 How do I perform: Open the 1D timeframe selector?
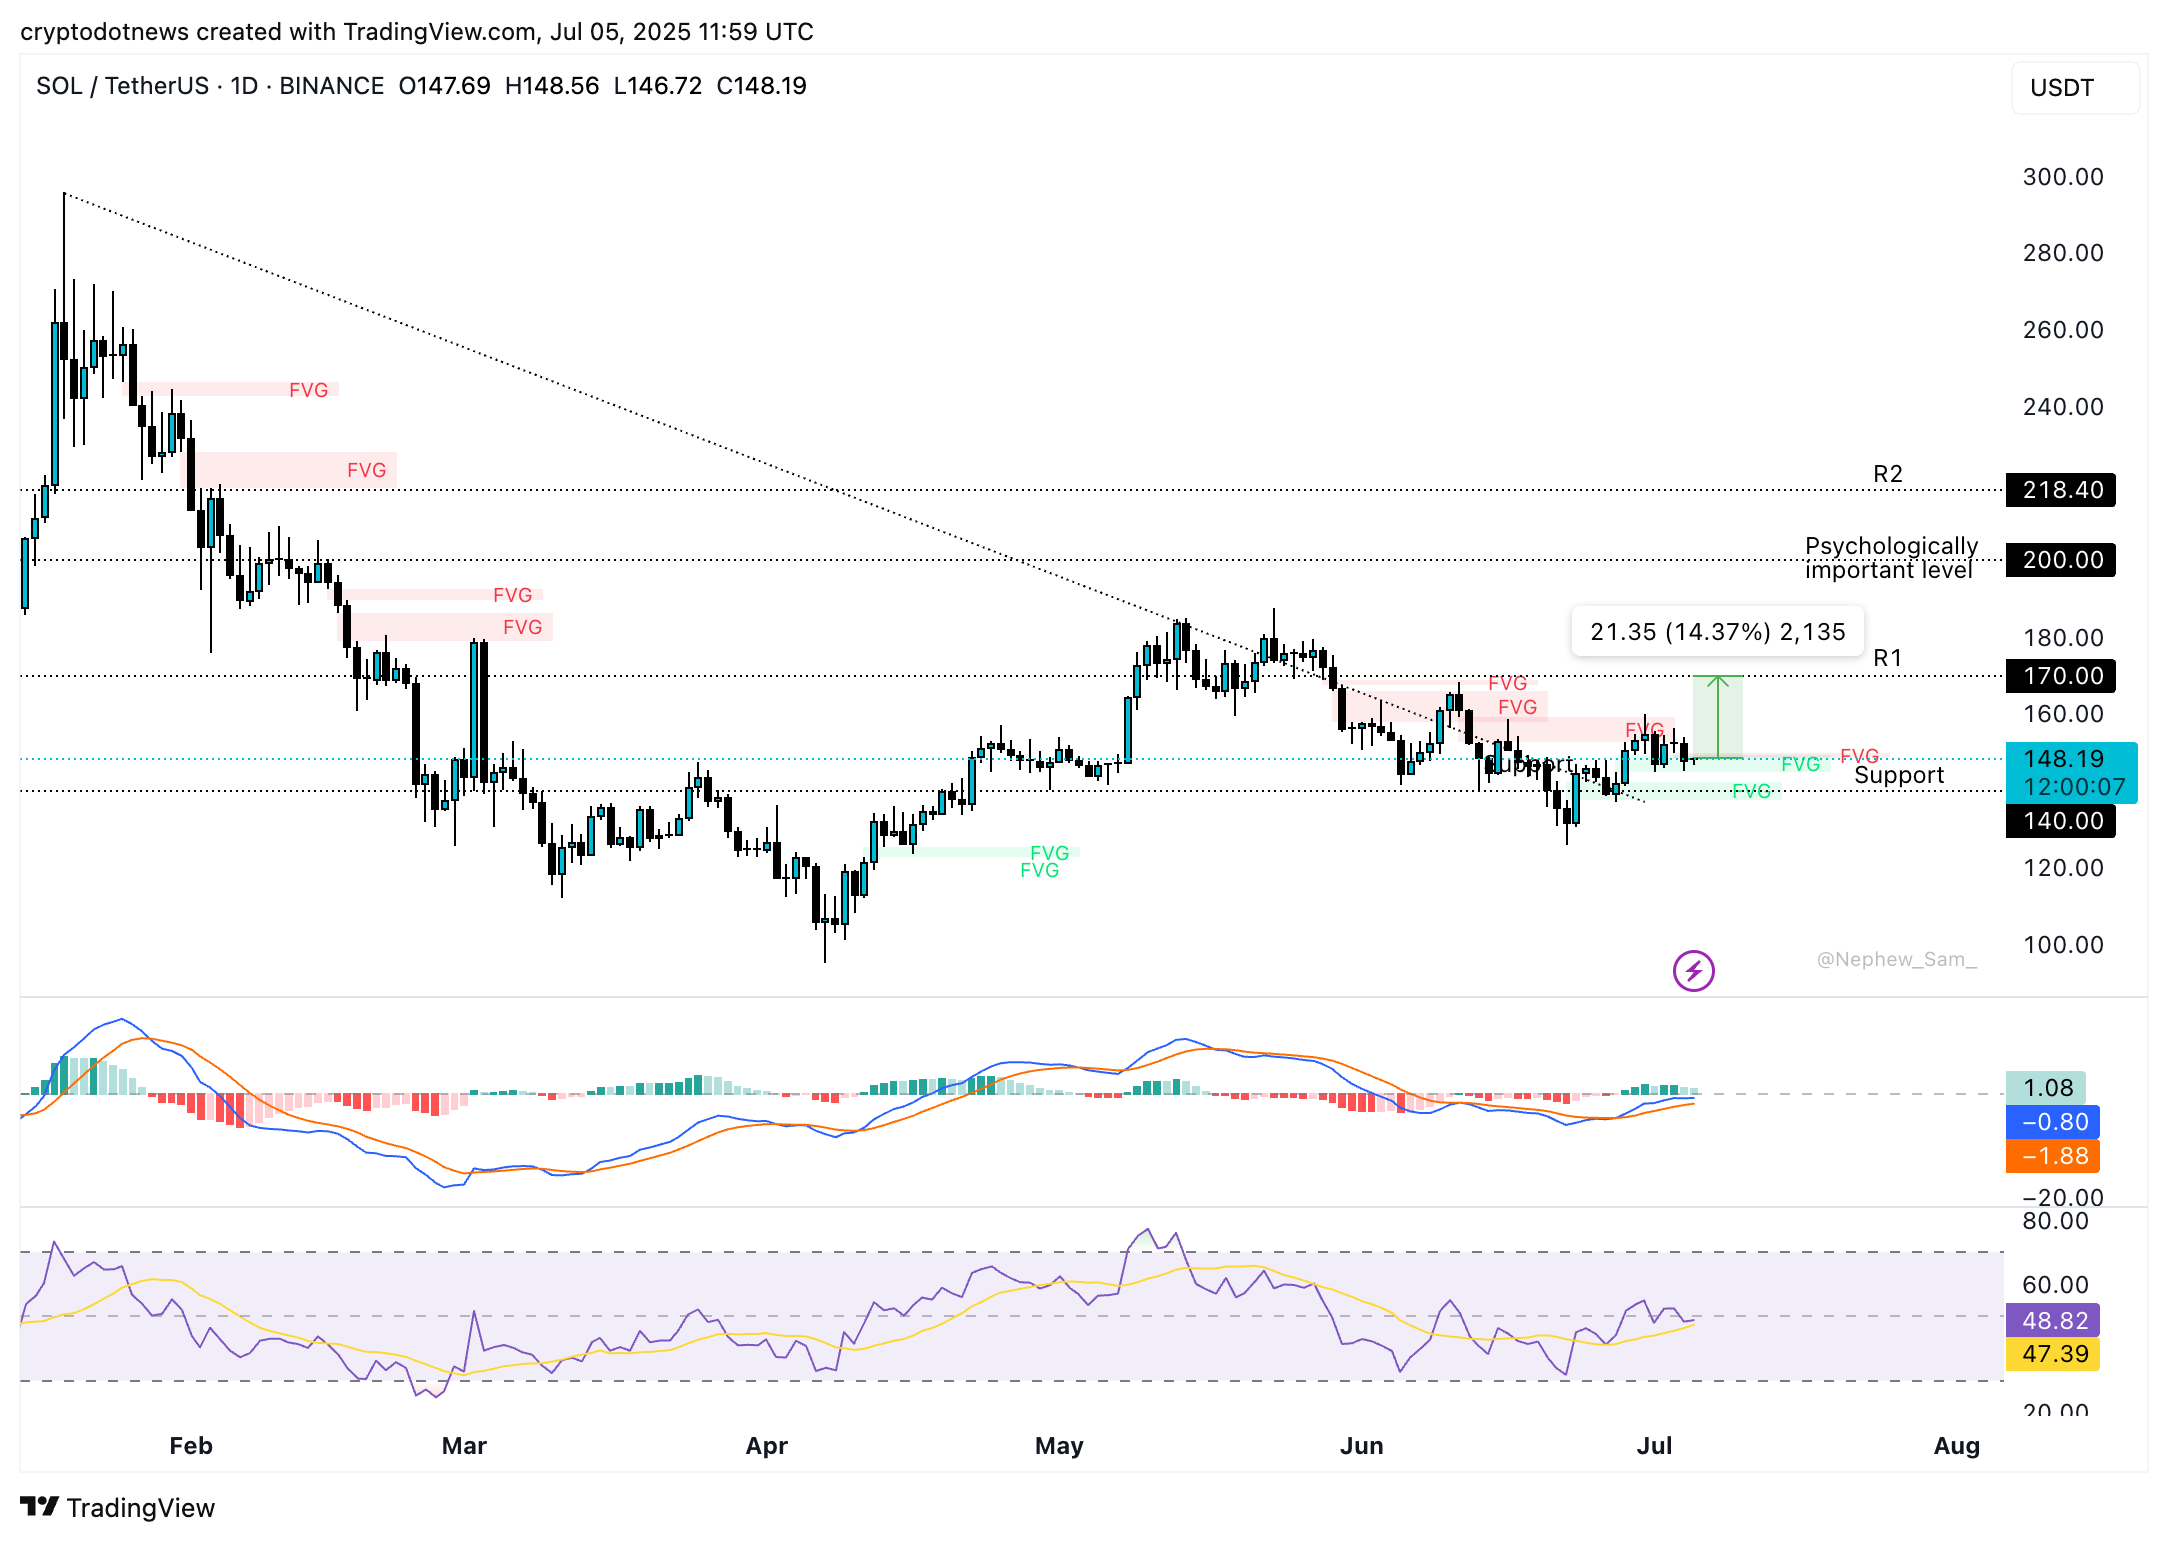coord(246,86)
